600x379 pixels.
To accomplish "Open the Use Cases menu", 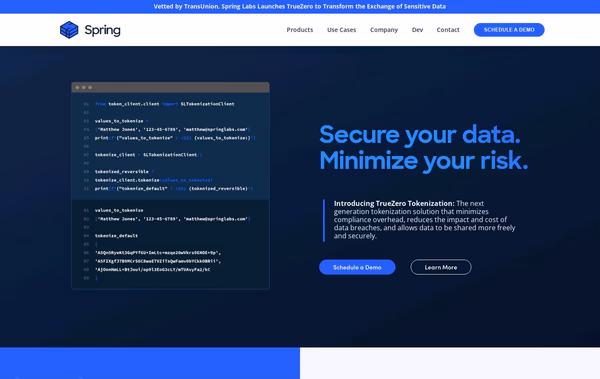I will pos(341,30).
